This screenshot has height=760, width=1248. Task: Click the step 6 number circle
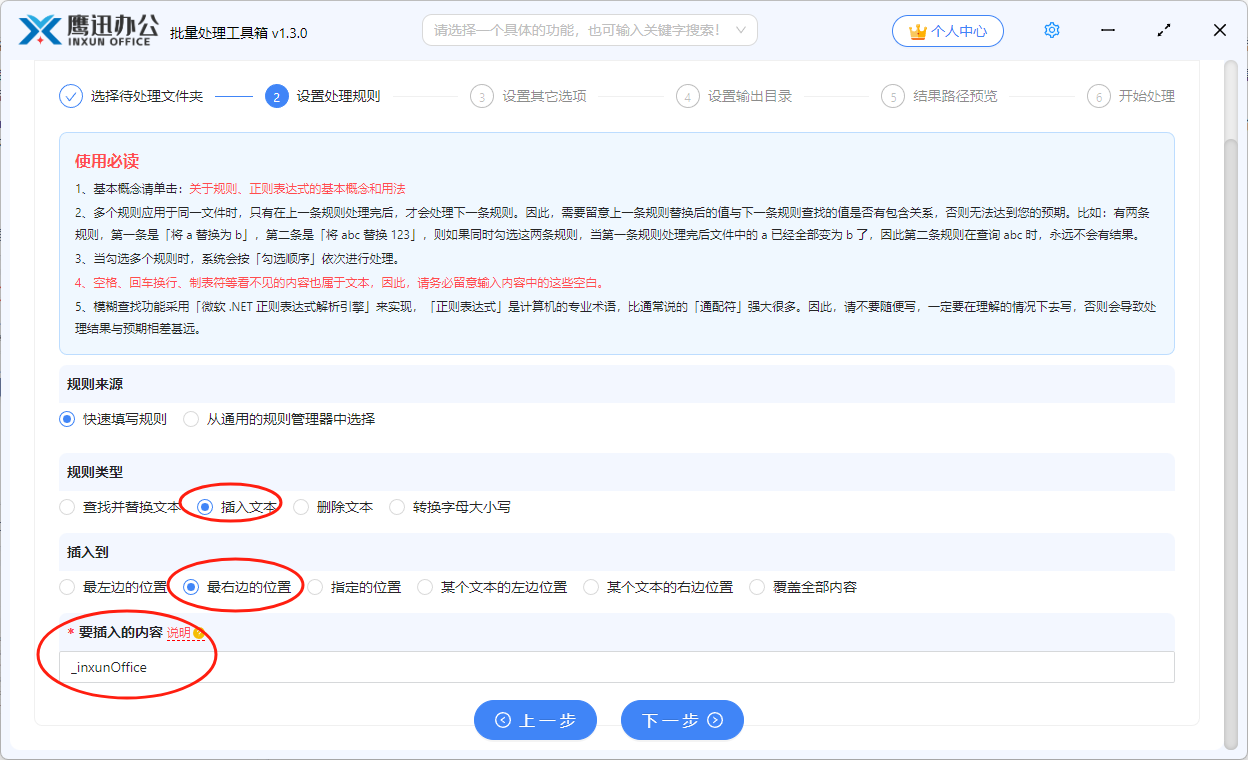click(1098, 96)
